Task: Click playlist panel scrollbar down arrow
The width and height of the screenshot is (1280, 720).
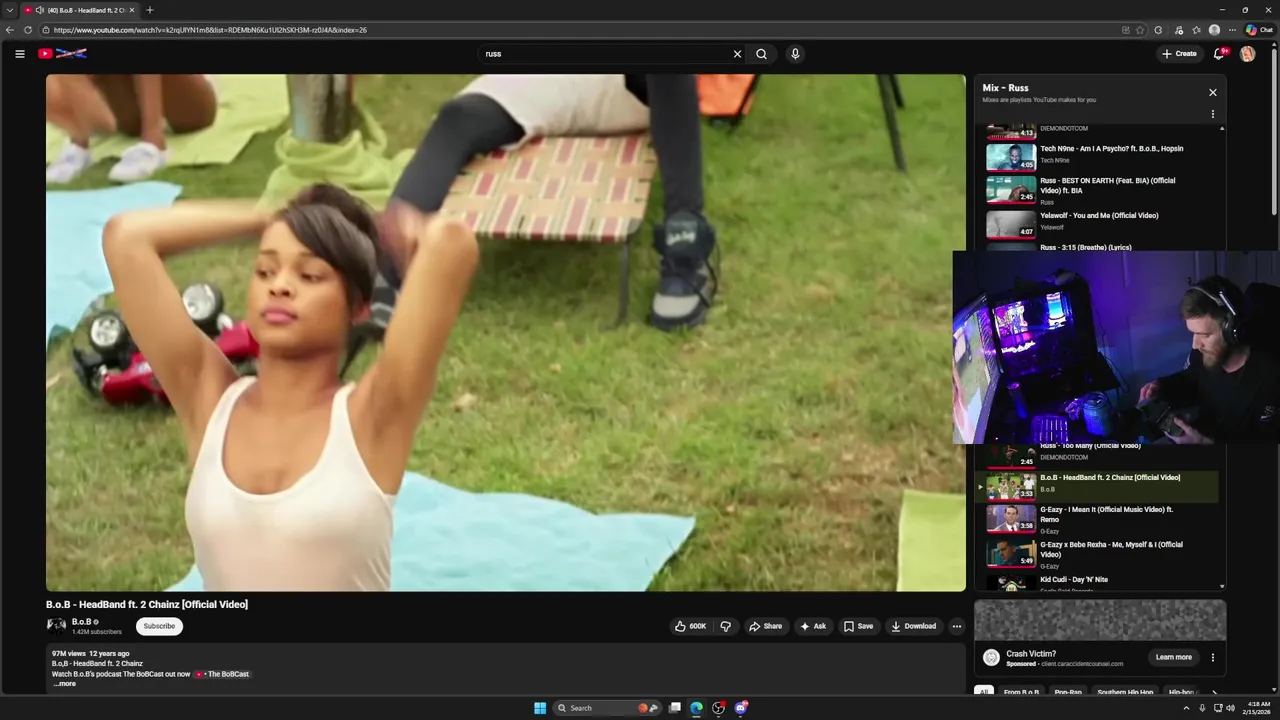Action: click(x=1222, y=587)
